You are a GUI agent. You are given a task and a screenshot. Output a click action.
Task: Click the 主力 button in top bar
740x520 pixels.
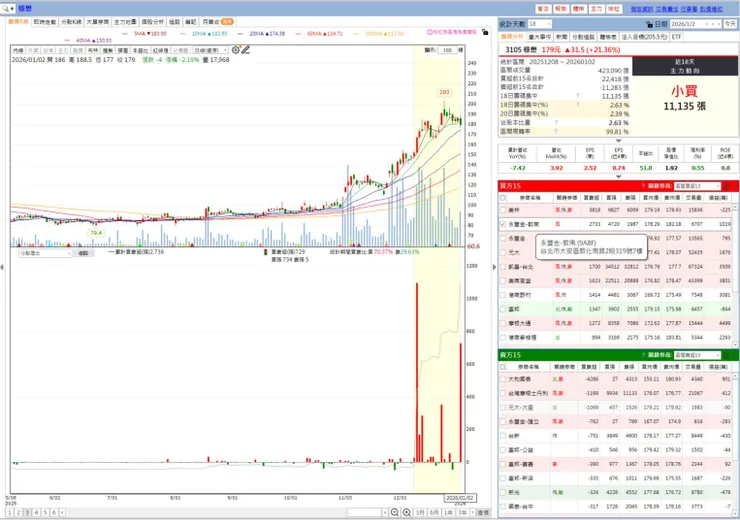click(596, 9)
